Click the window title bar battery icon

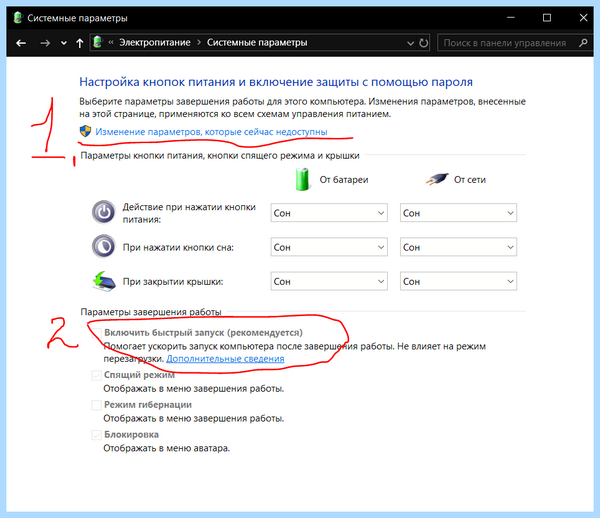coord(18,18)
